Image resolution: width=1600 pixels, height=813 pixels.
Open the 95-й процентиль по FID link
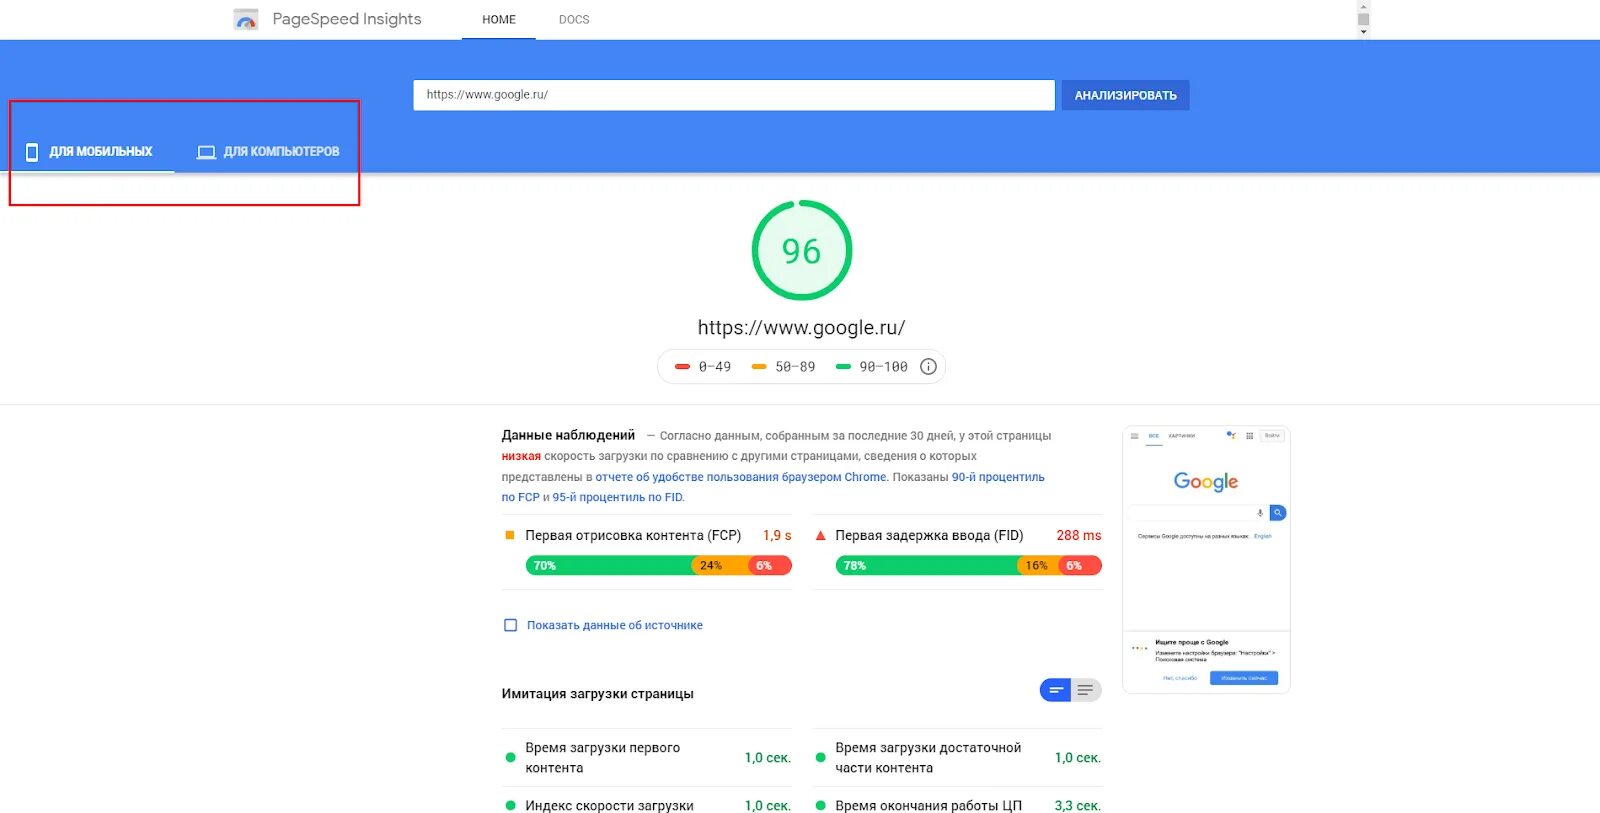(x=618, y=497)
